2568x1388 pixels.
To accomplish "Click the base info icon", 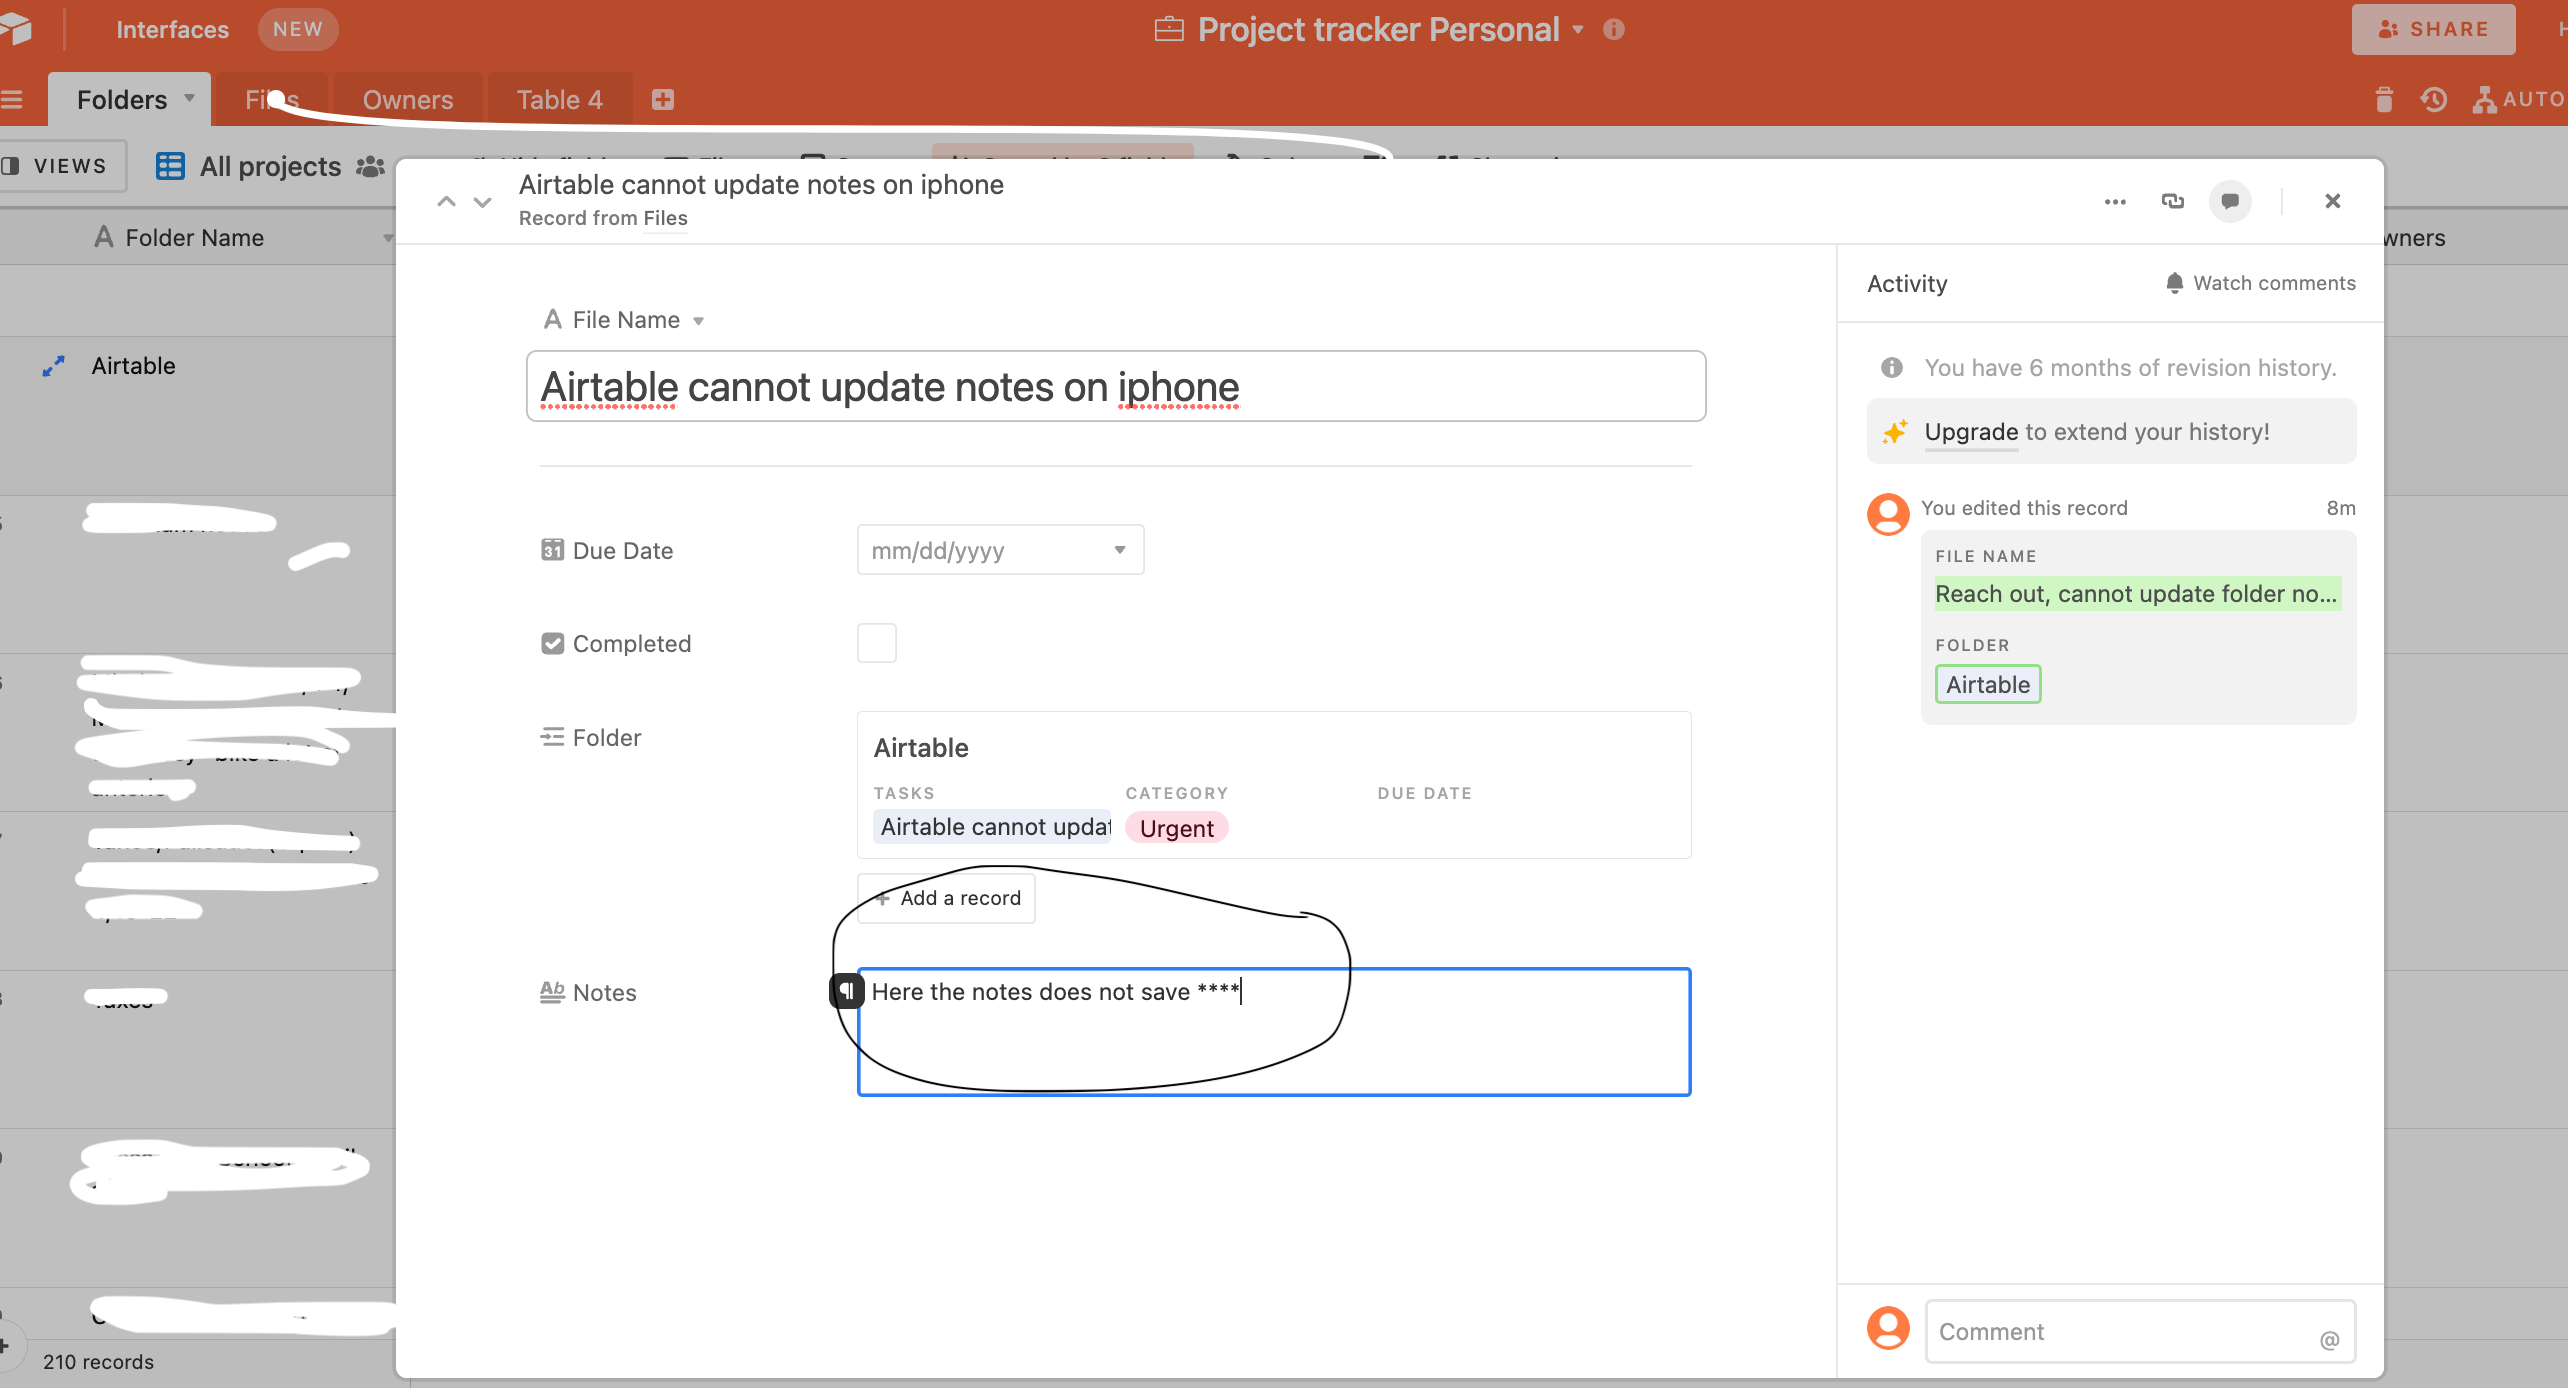I will [1613, 29].
